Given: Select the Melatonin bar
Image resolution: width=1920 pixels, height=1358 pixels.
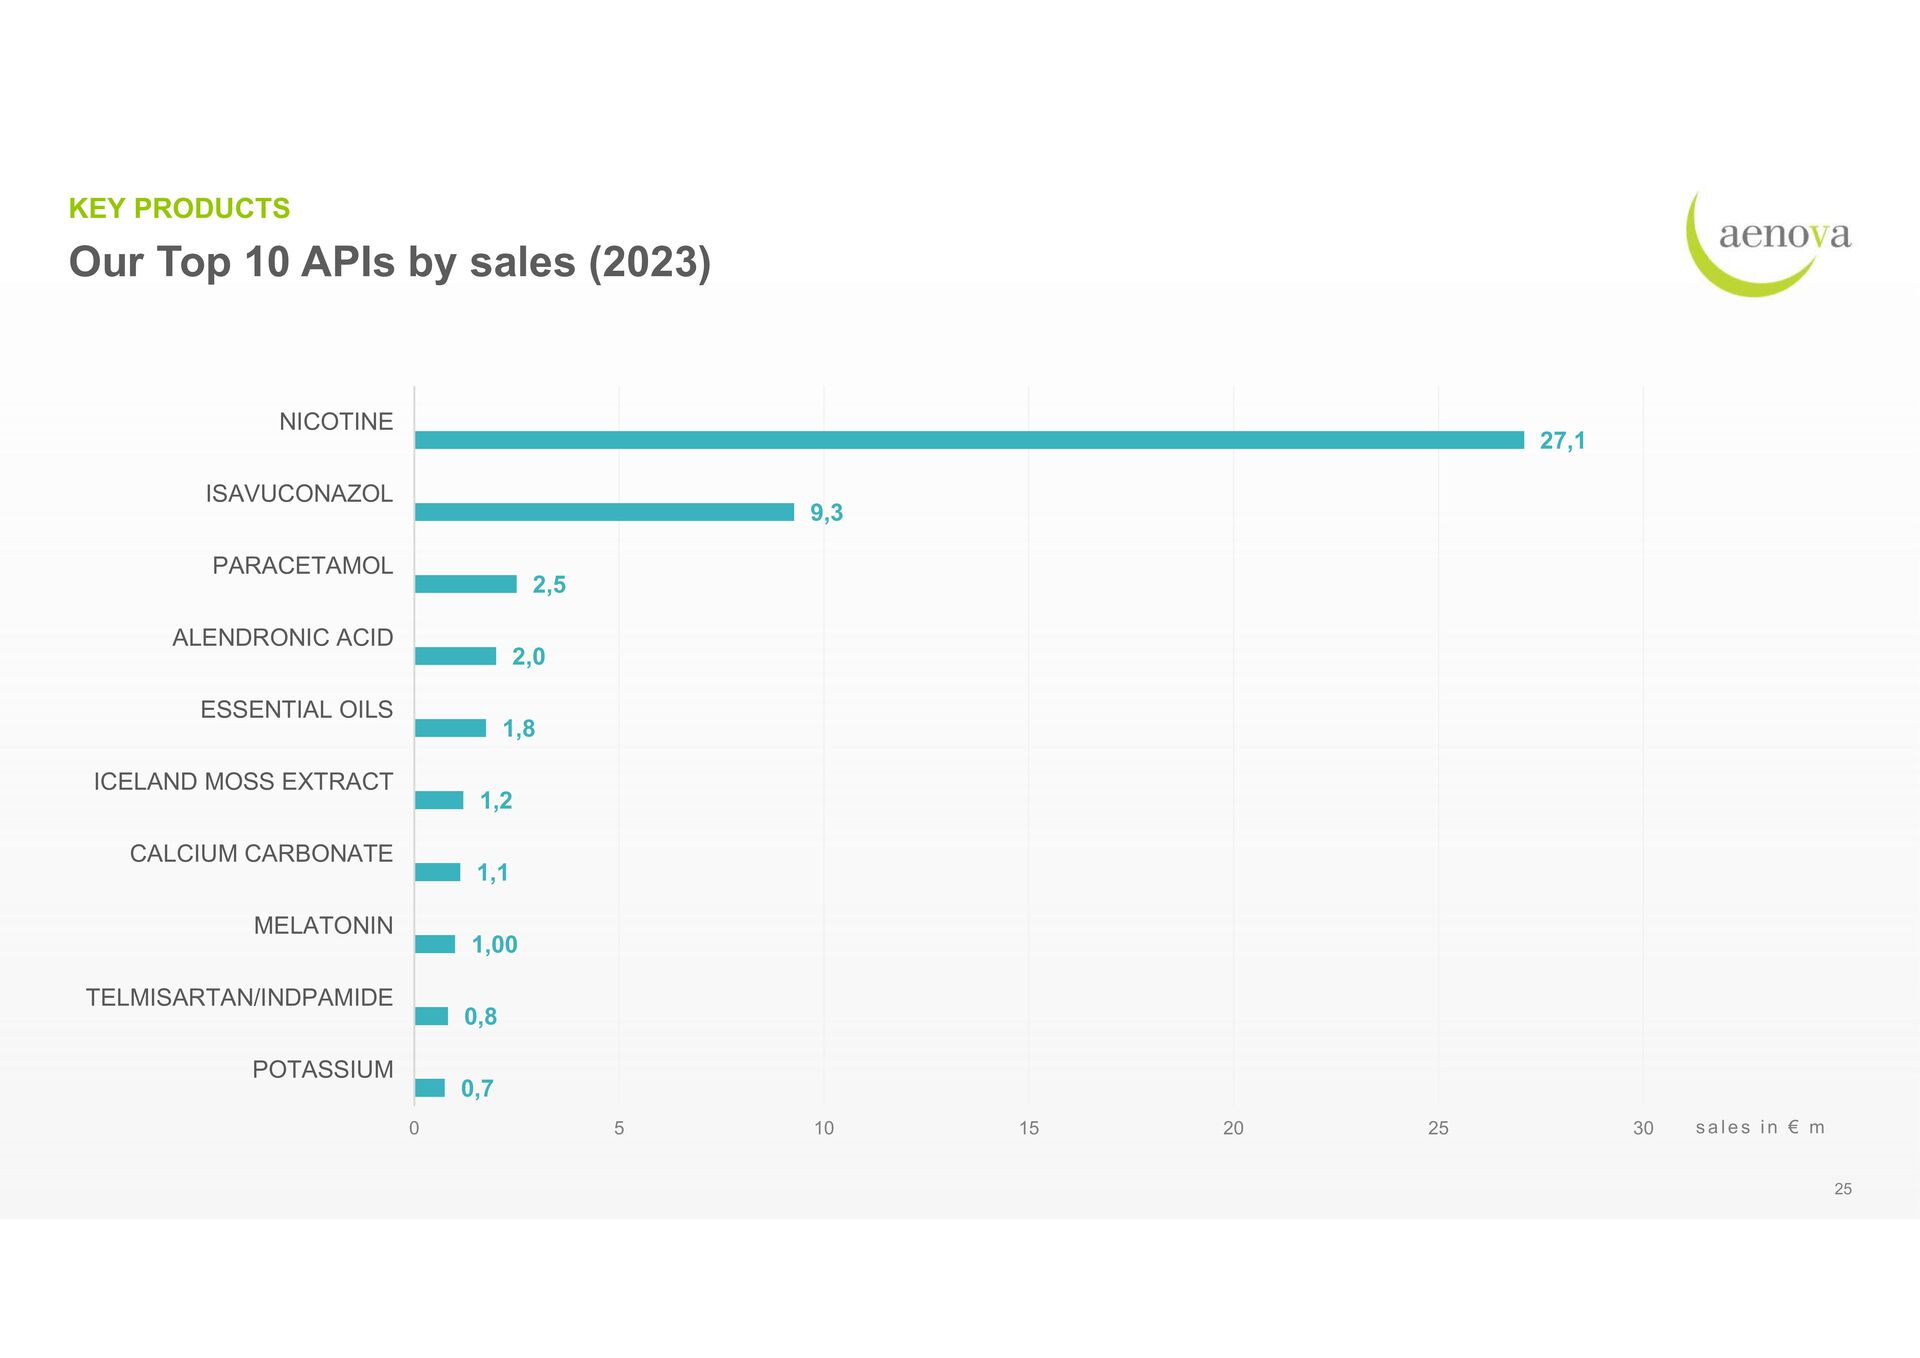Looking at the screenshot, I should pos(435,944).
